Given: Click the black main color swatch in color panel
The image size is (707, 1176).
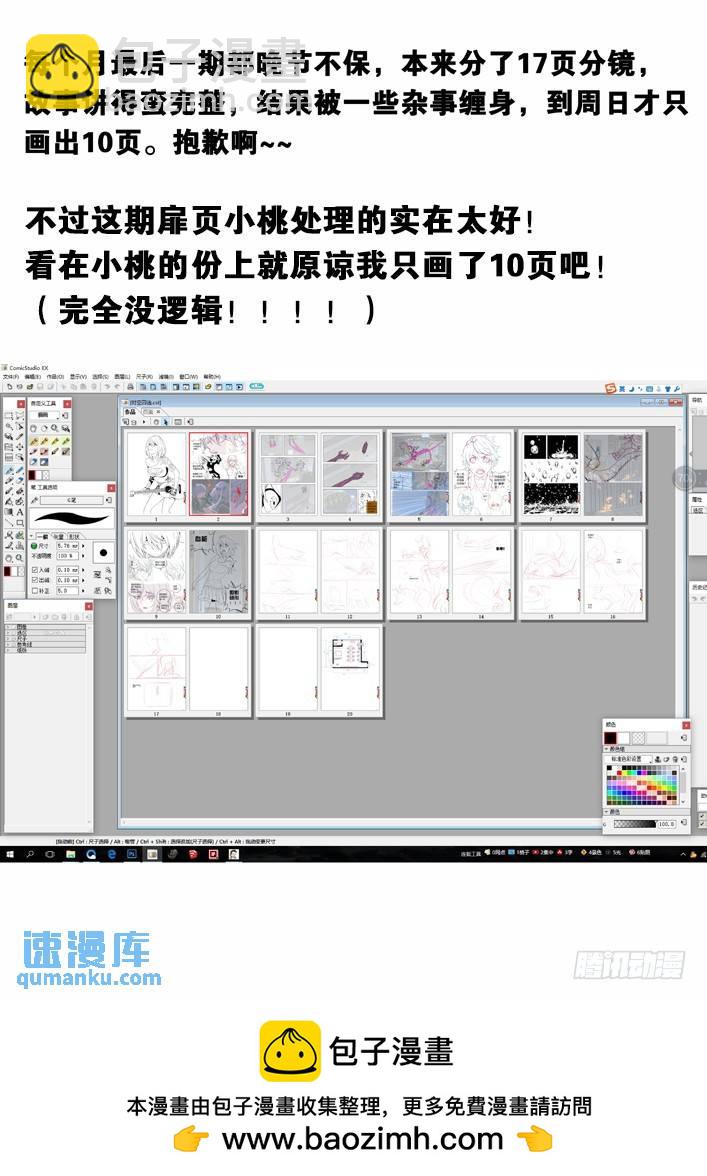Looking at the screenshot, I should (611, 738).
